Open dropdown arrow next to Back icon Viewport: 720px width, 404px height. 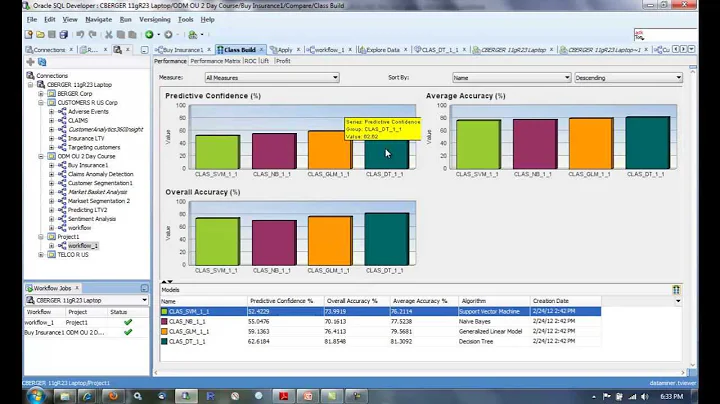coord(159,34)
